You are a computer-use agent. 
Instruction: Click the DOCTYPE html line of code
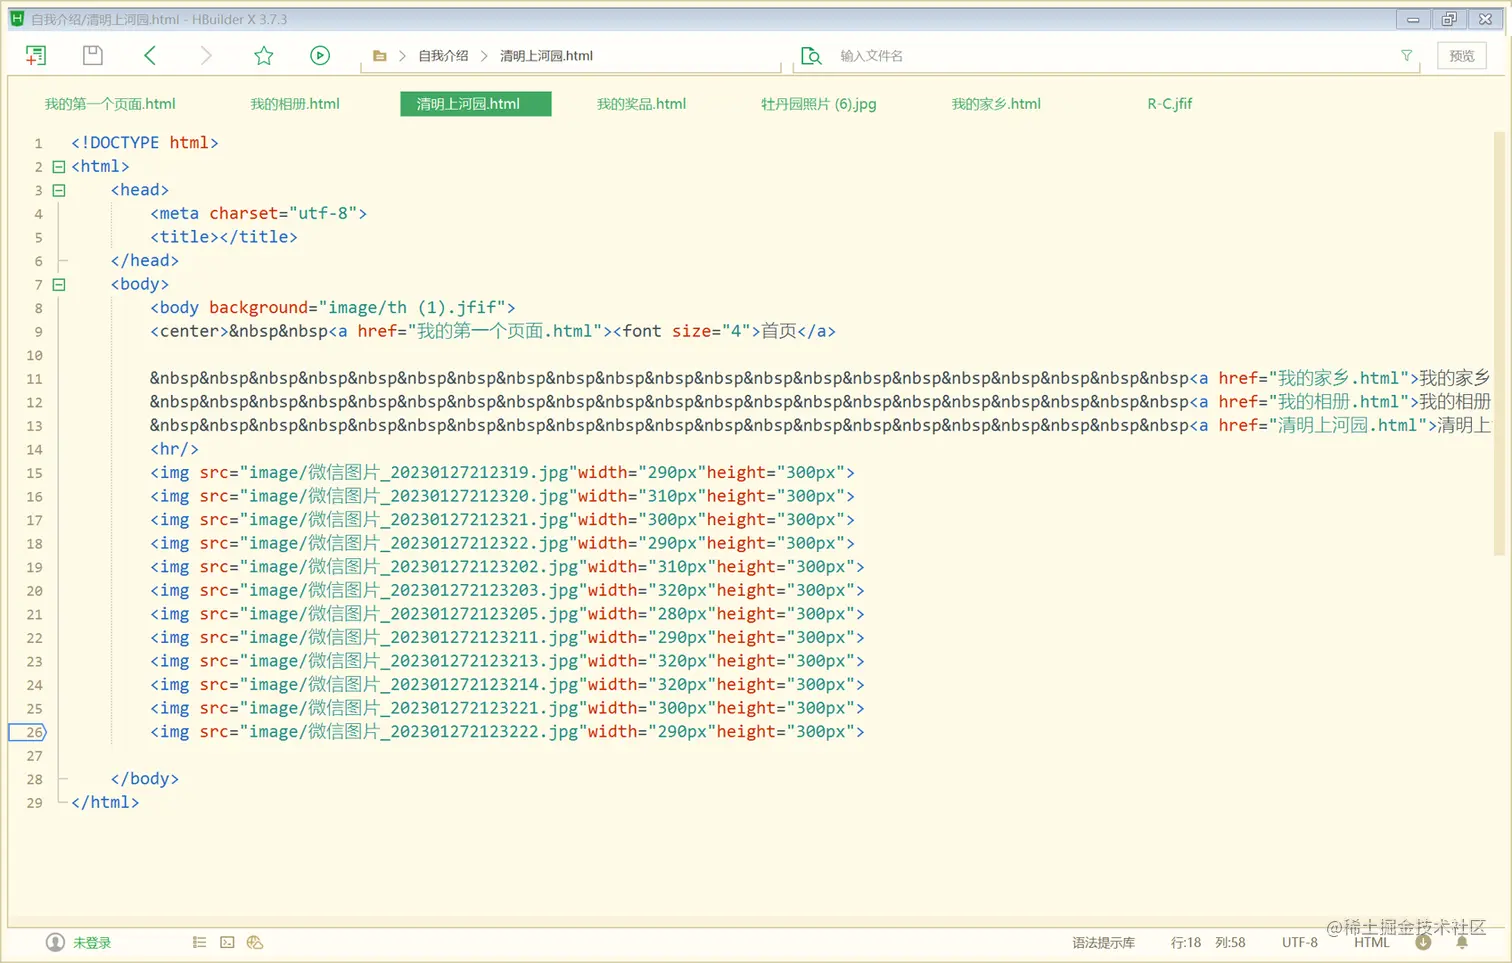(x=145, y=143)
